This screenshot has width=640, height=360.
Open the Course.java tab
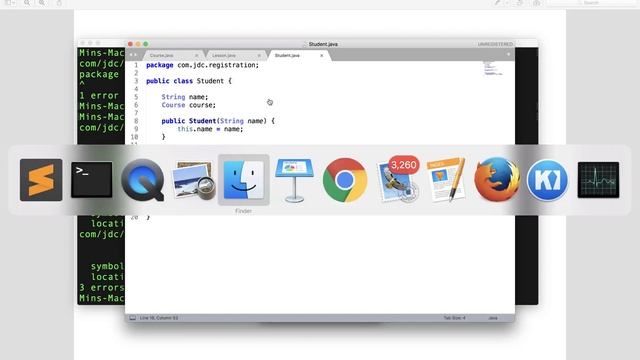point(162,55)
